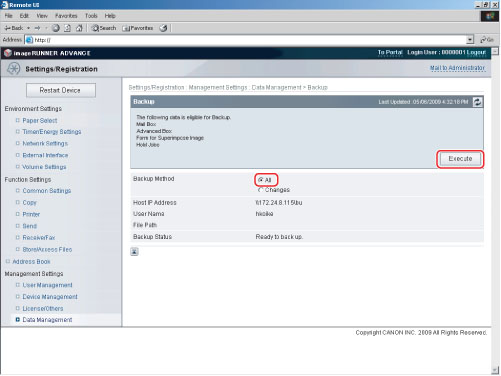
Task: Select the Changes backup method radio
Action: pyautogui.click(x=261, y=190)
